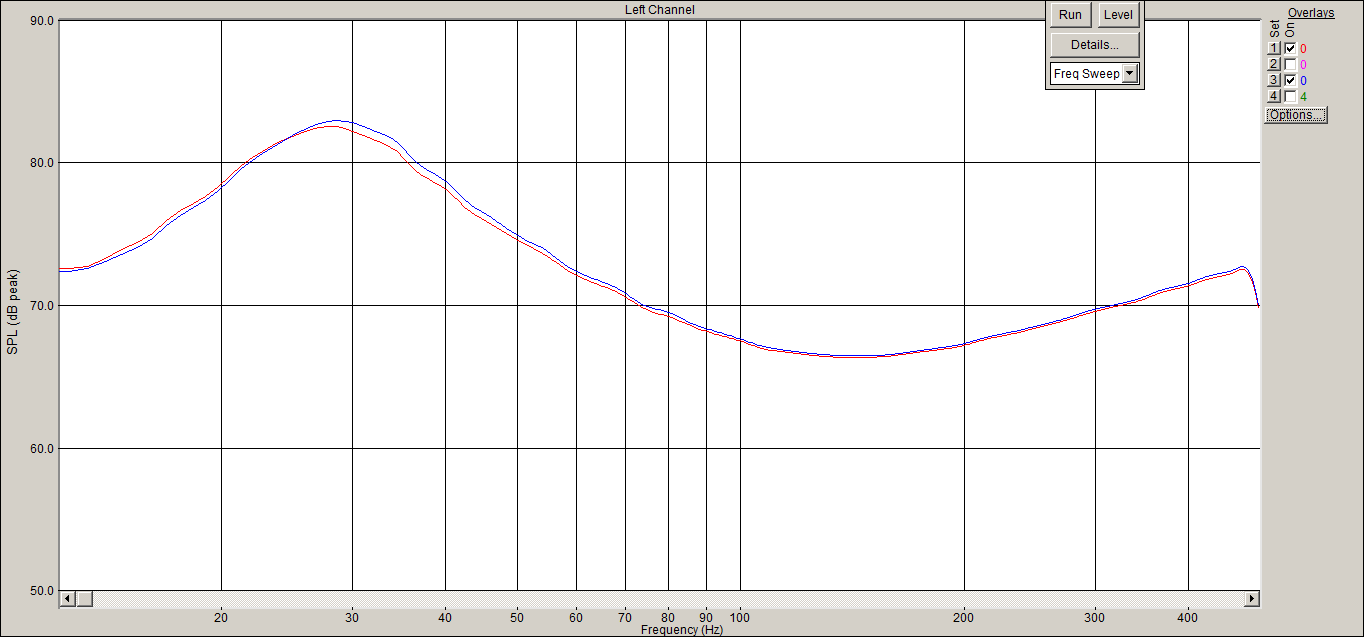This screenshot has height=637, width=1364.
Task: Disable the red overlay 1 checkbox
Action: [x=1290, y=48]
